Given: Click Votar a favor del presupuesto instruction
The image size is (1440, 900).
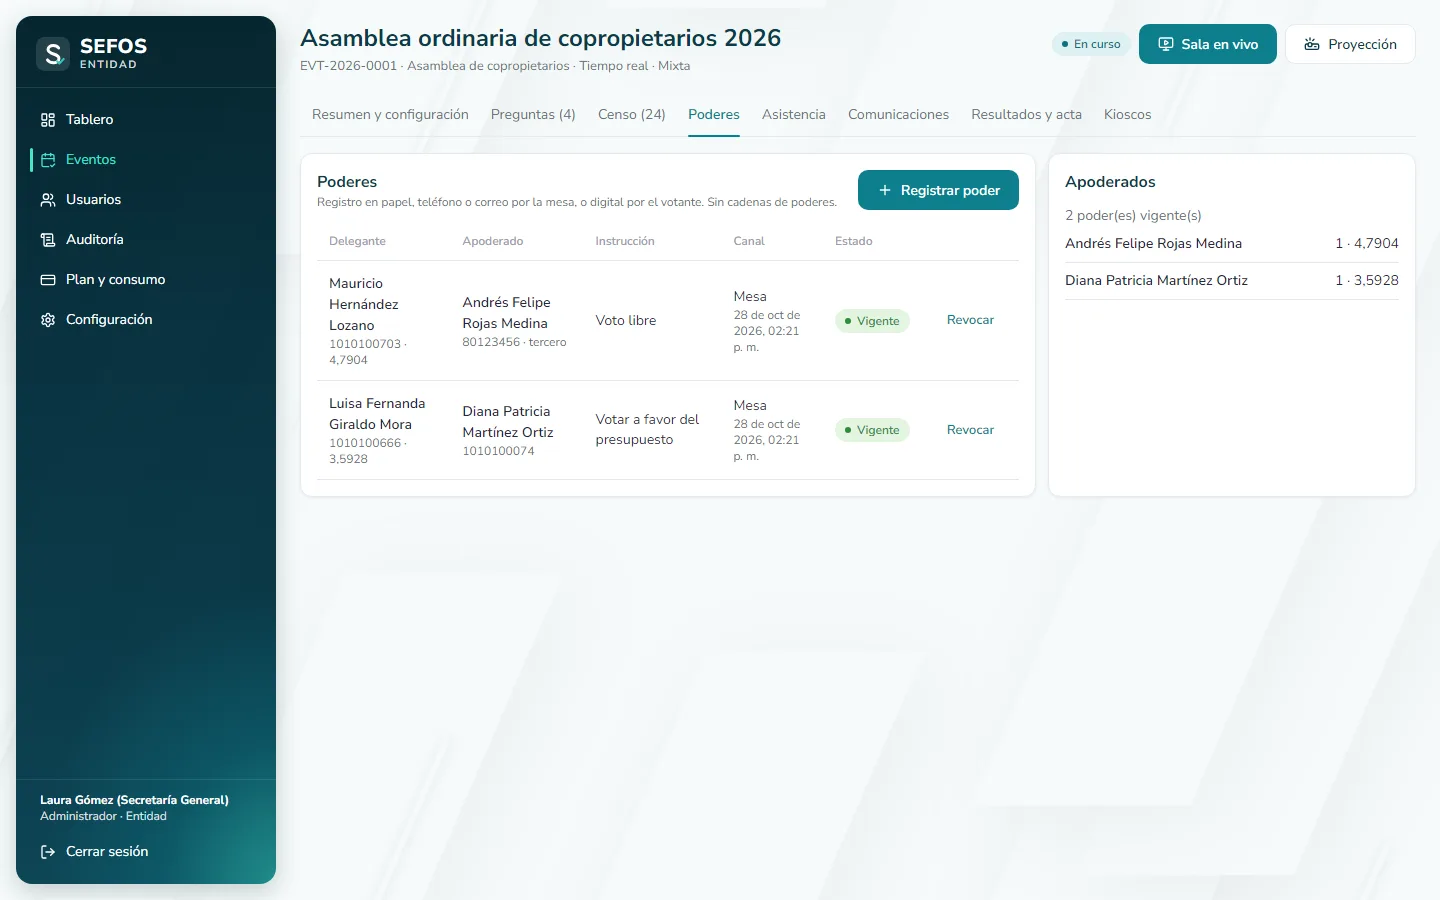Looking at the screenshot, I should (x=647, y=430).
